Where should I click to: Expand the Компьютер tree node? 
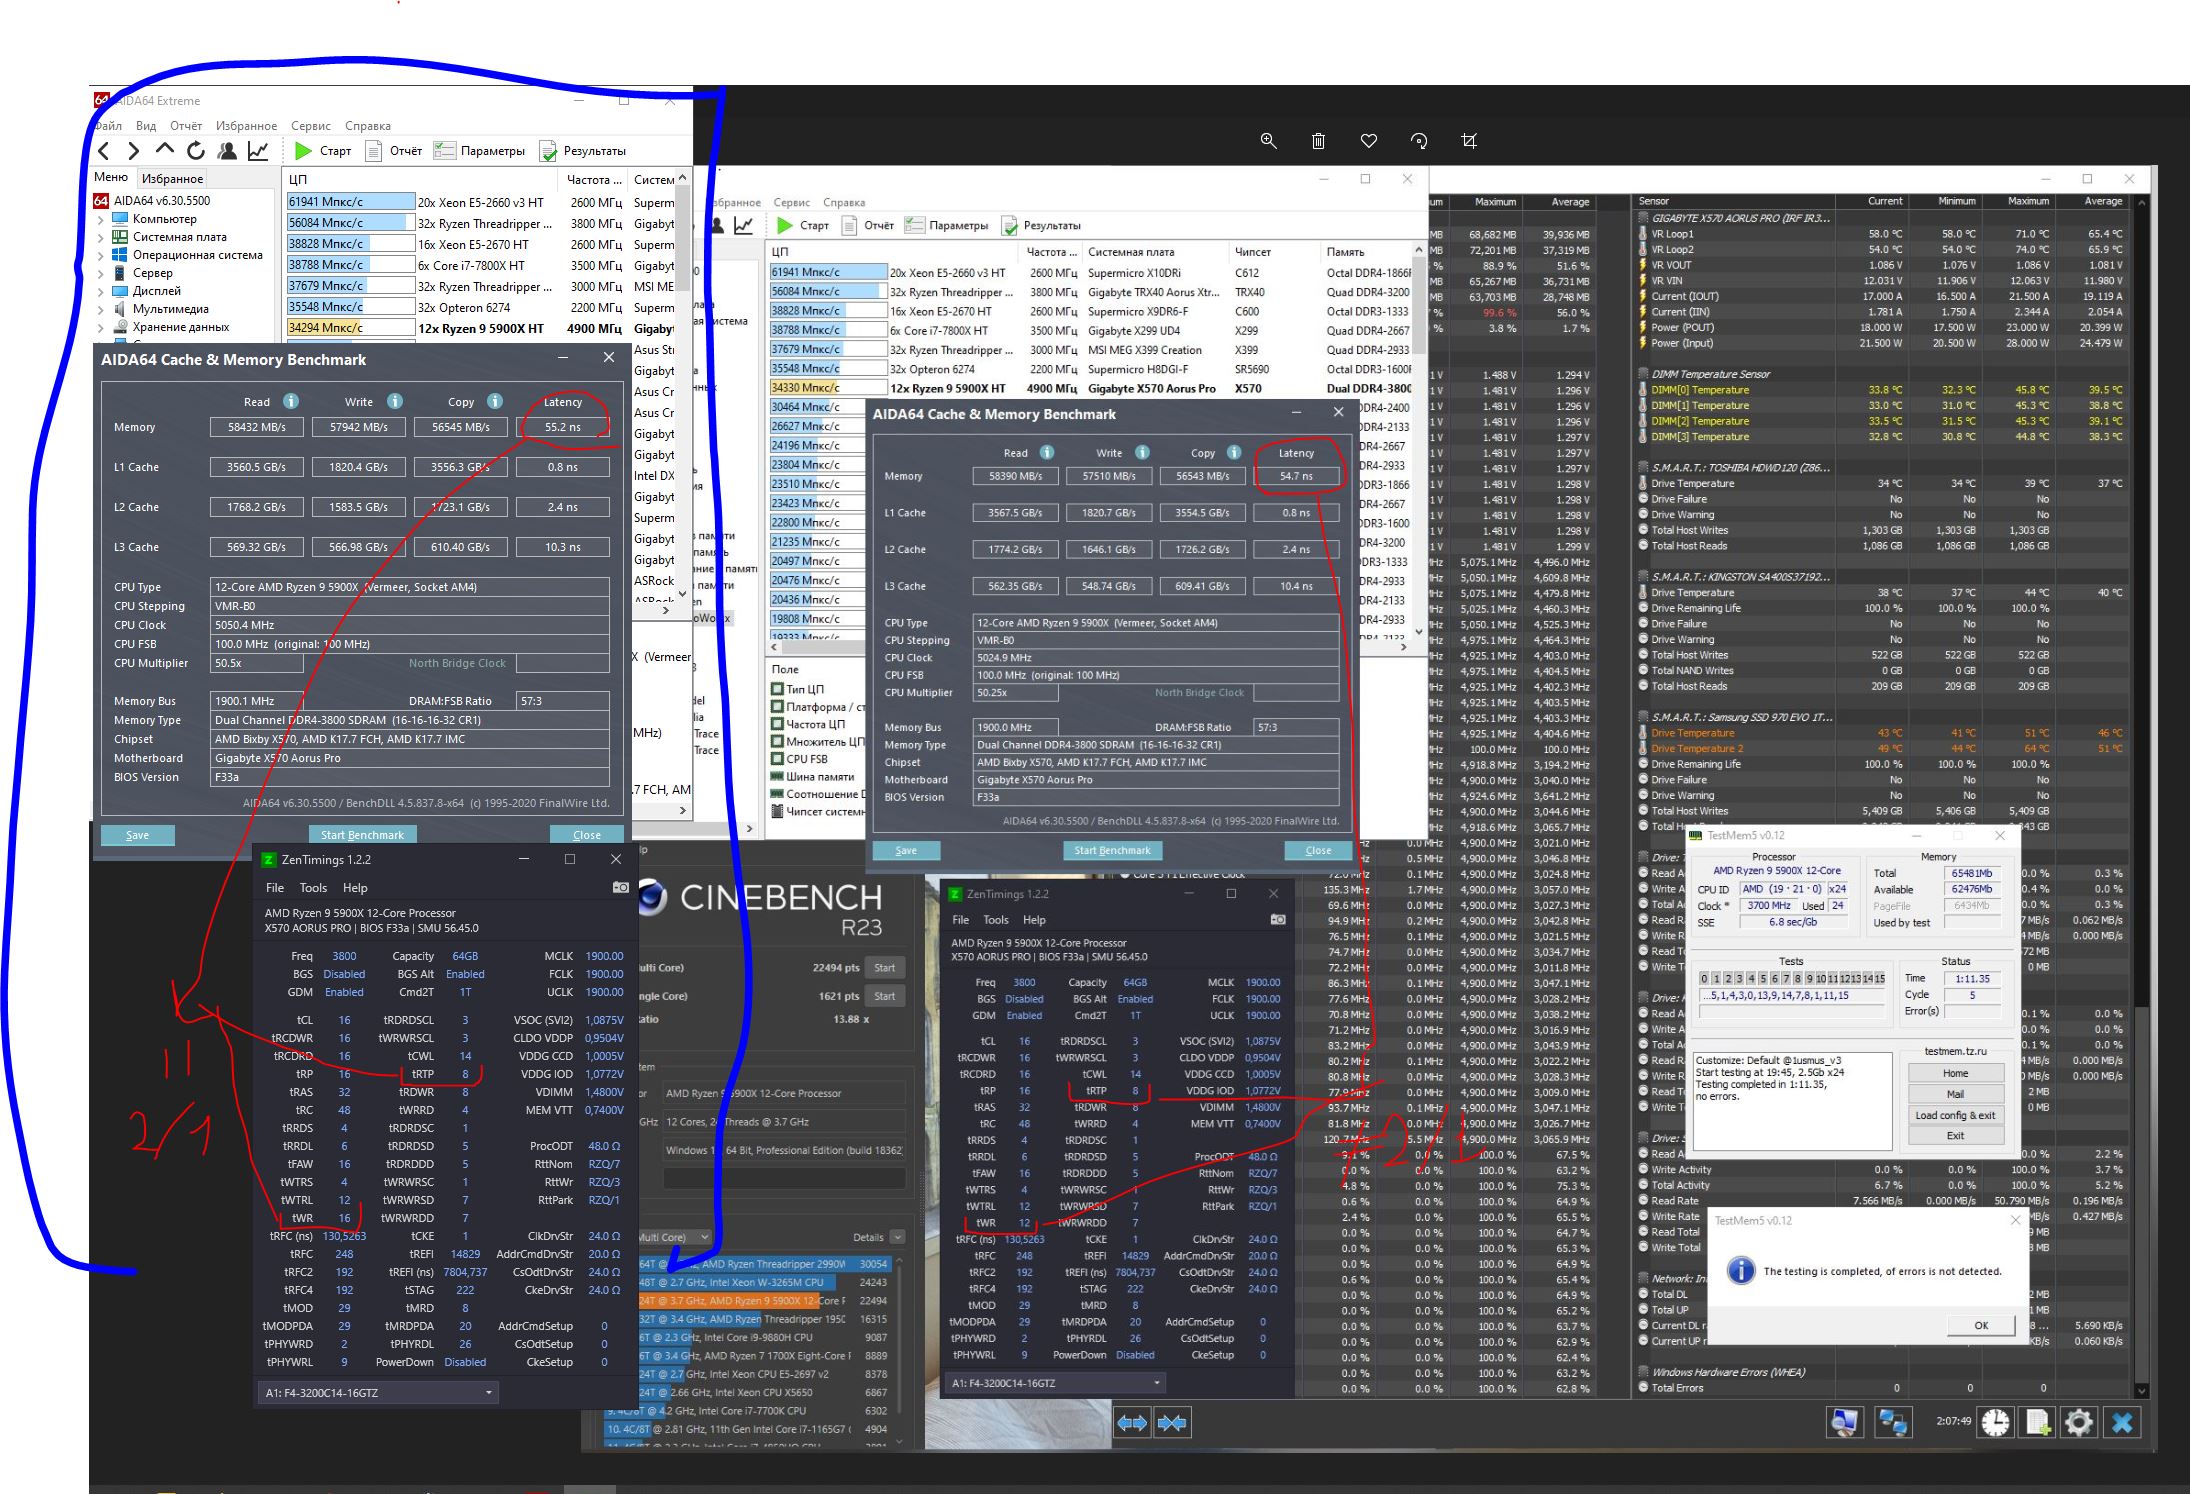(x=101, y=219)
